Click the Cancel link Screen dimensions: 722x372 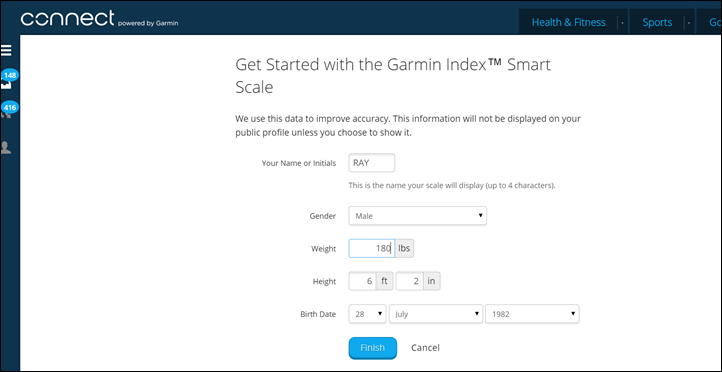point(425,348)
